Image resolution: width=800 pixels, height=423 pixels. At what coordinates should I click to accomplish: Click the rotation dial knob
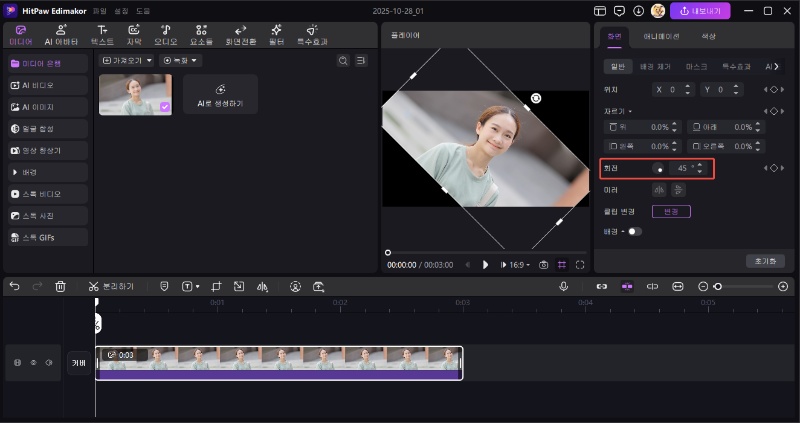(x=658, y=168)
